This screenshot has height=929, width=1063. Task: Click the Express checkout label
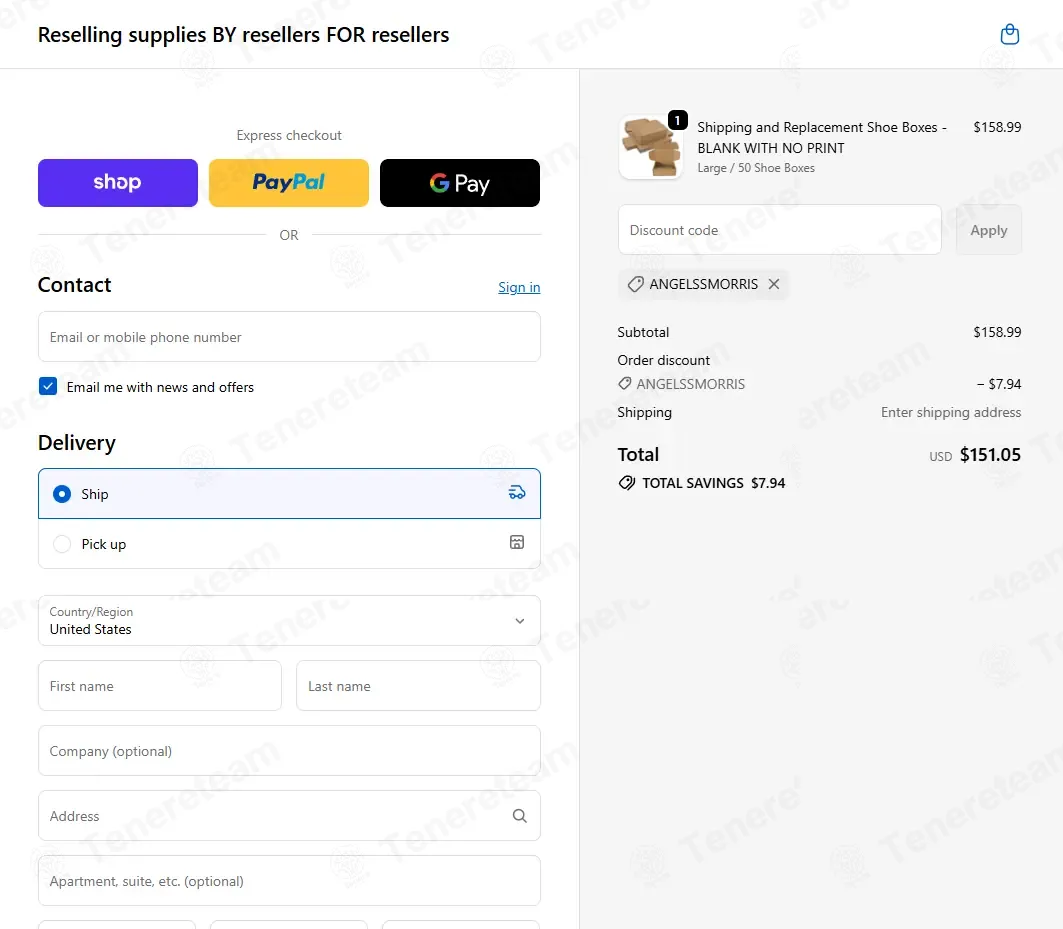point(289,136)
